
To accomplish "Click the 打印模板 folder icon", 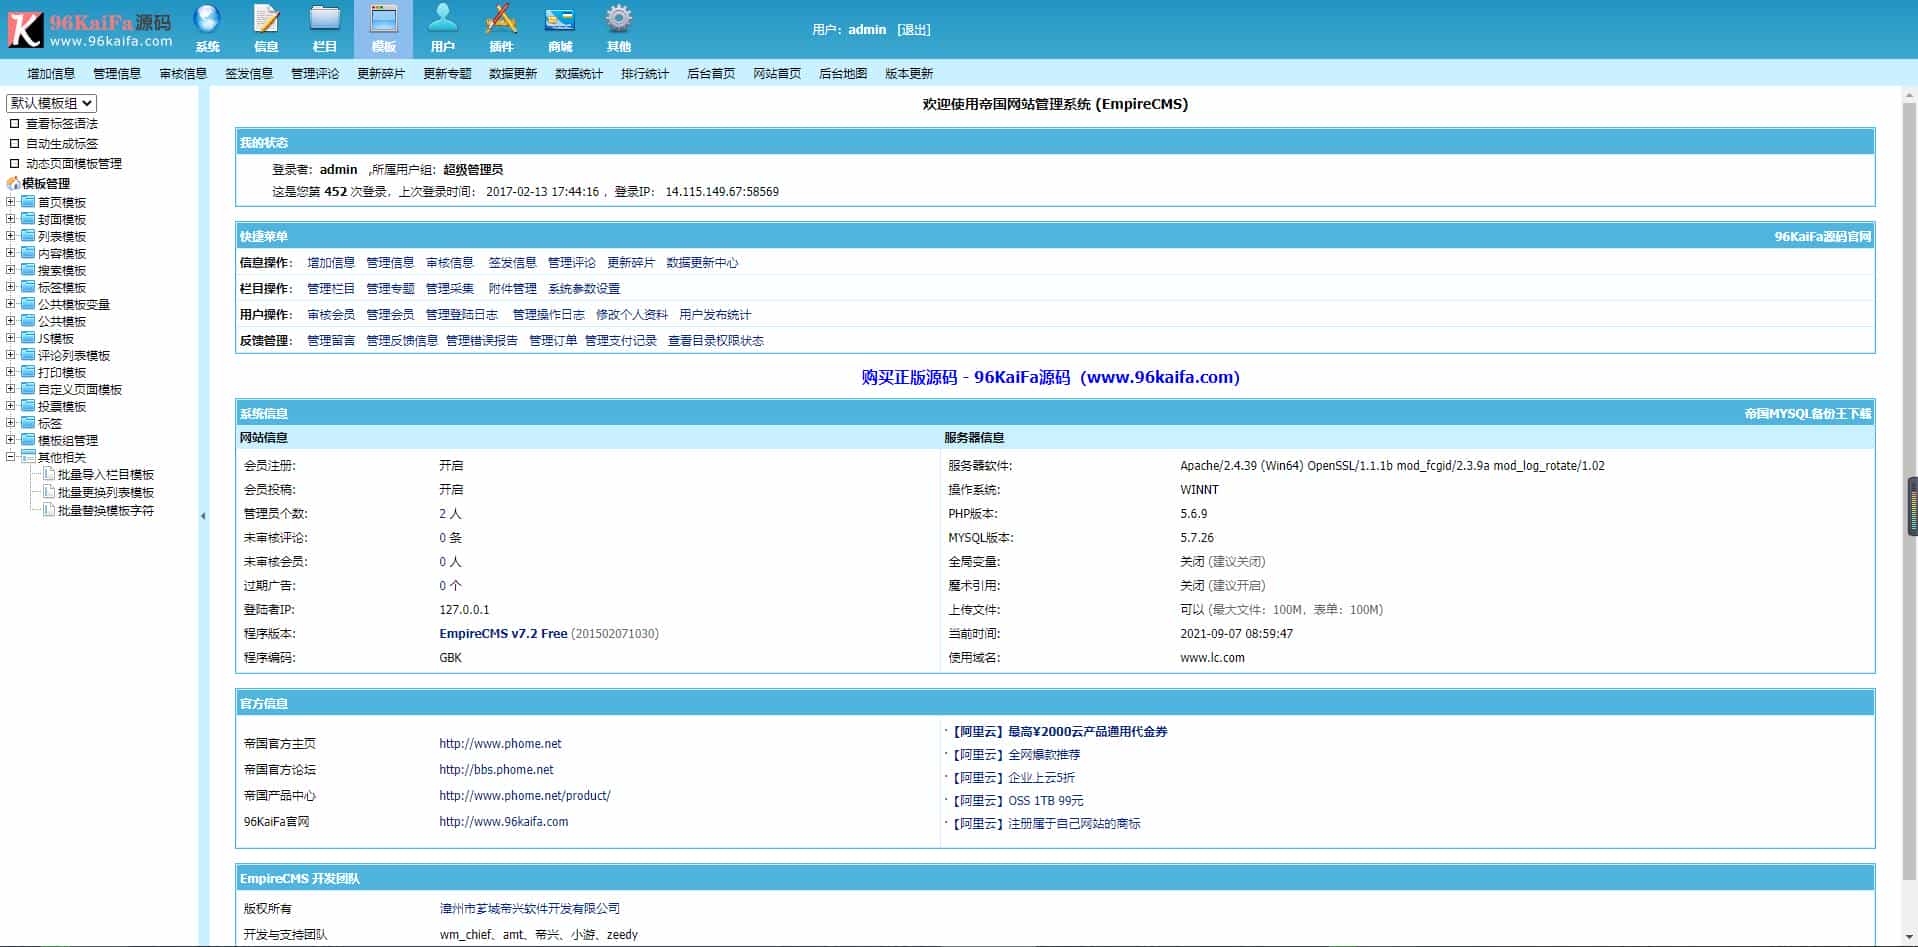I will tap(28, 372).
